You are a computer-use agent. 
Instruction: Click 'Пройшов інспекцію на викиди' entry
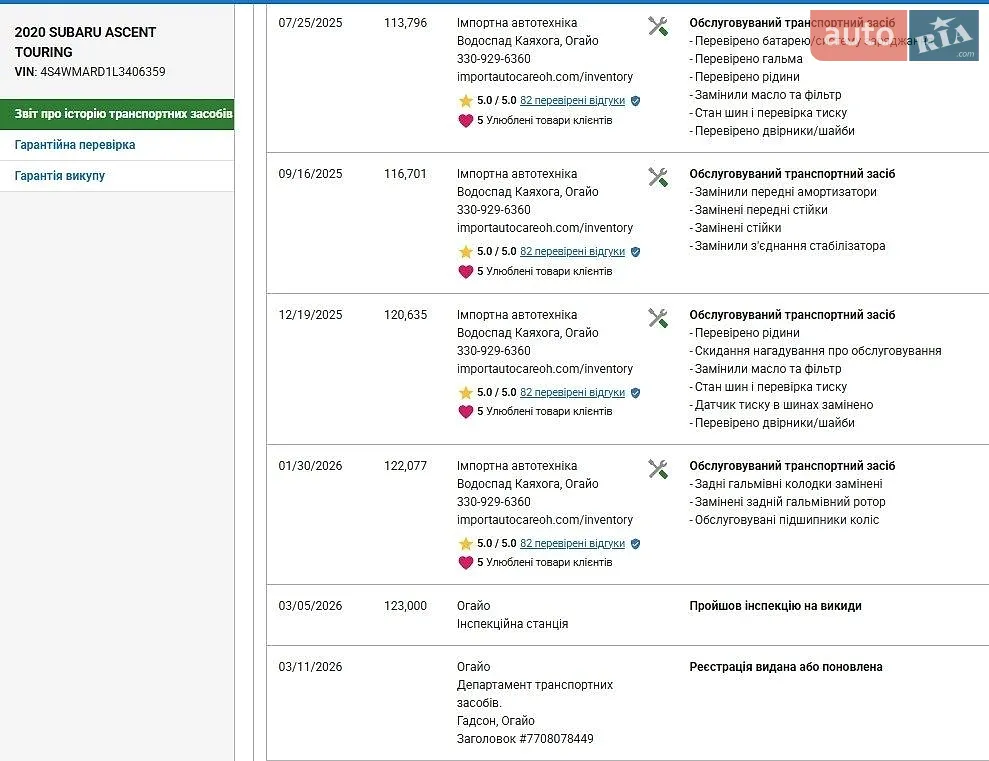tap(775, 606)
